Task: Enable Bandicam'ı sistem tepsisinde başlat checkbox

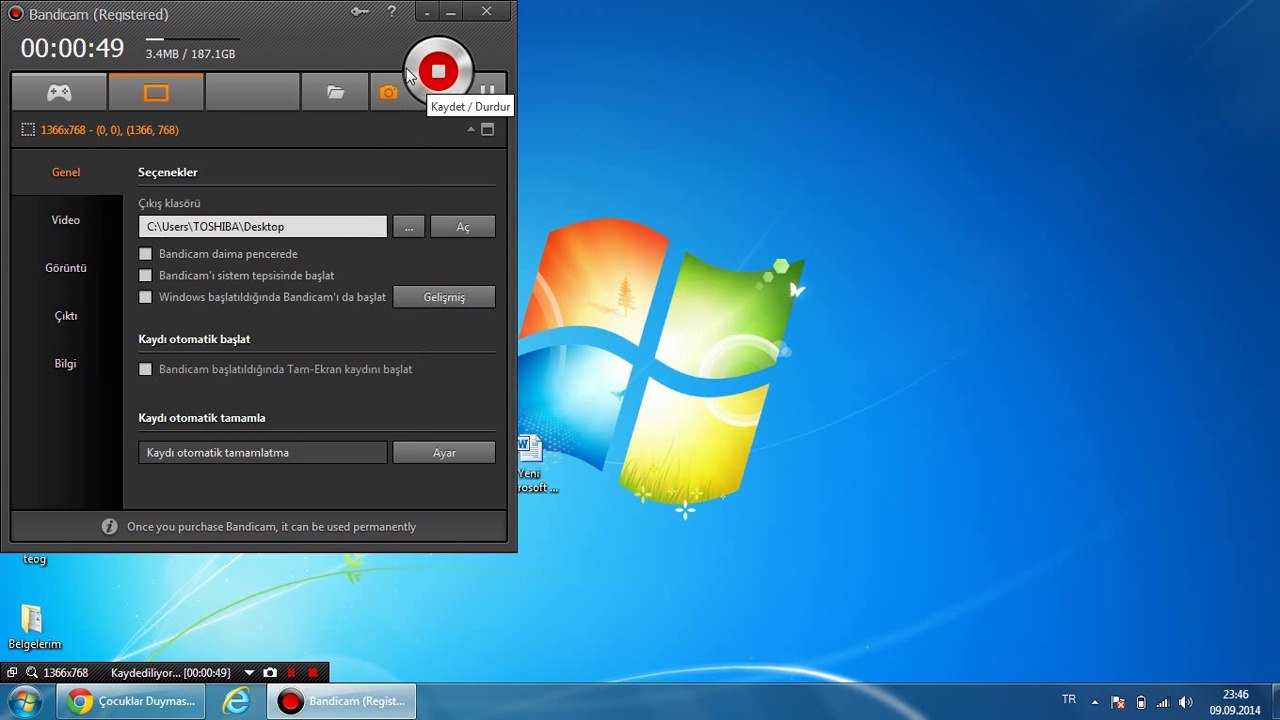Action: pyautogui.click(x=146, y=276)
